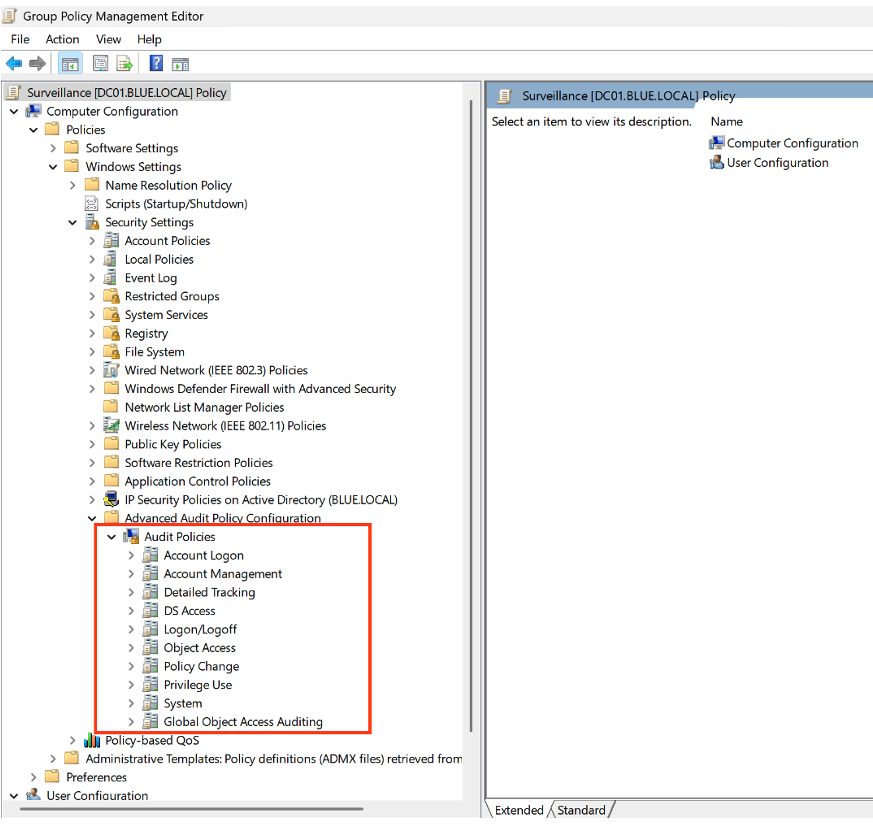
Task: Select Global Object Access Auditing item
Action: click(243, 722)
